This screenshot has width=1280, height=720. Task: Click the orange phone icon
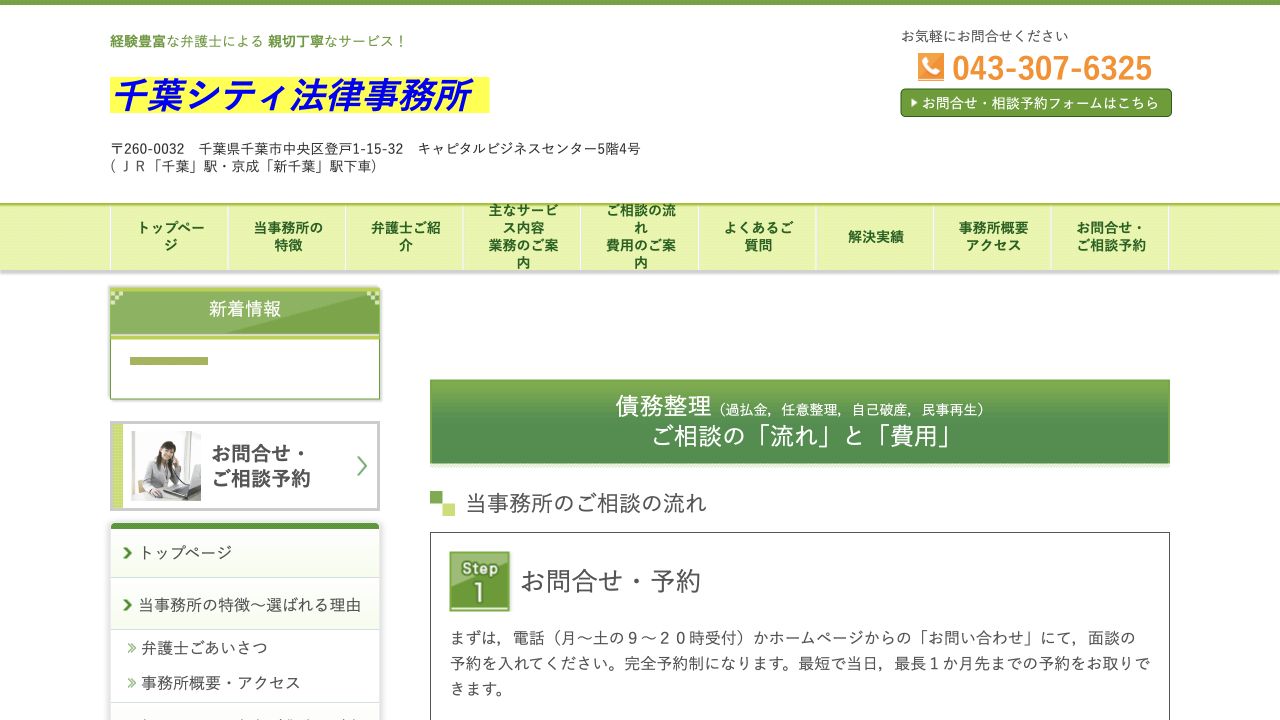[x=931, y=67]
